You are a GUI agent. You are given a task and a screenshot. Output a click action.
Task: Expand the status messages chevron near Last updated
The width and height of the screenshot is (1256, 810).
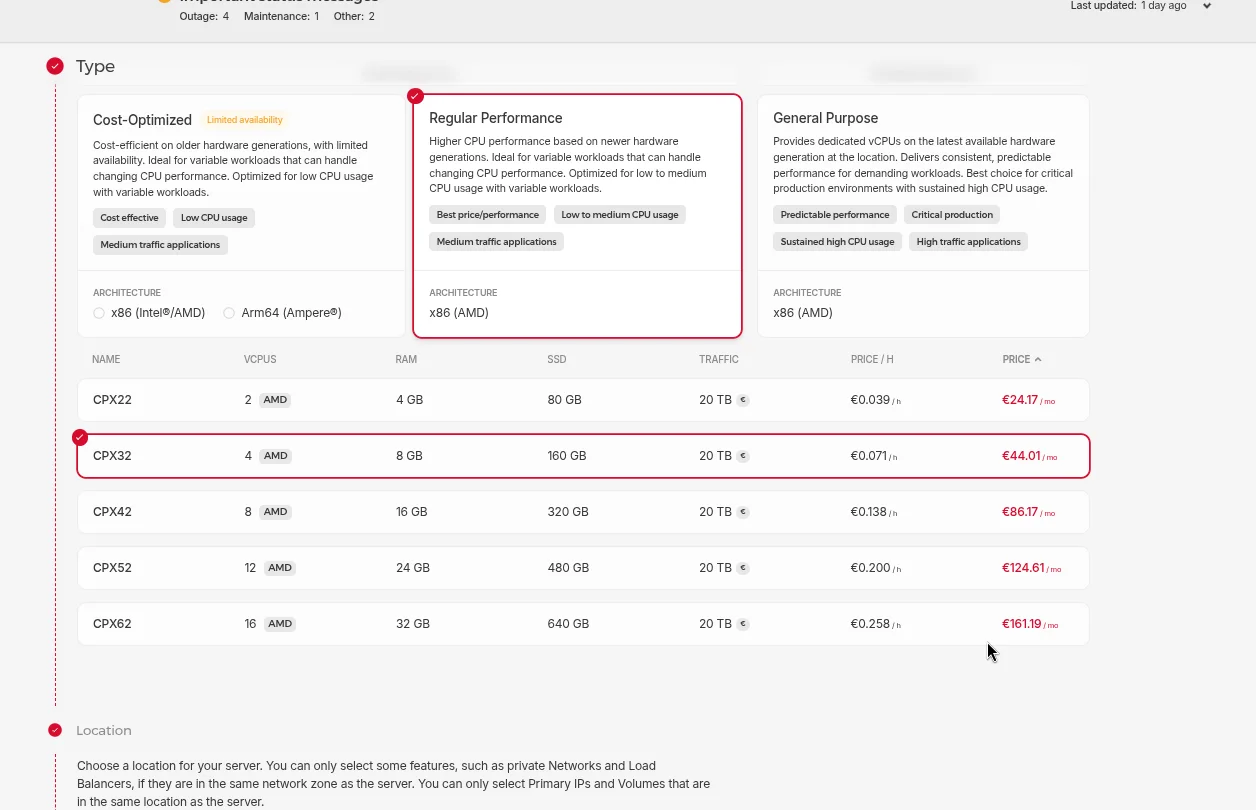click(x=1207, y=6)
